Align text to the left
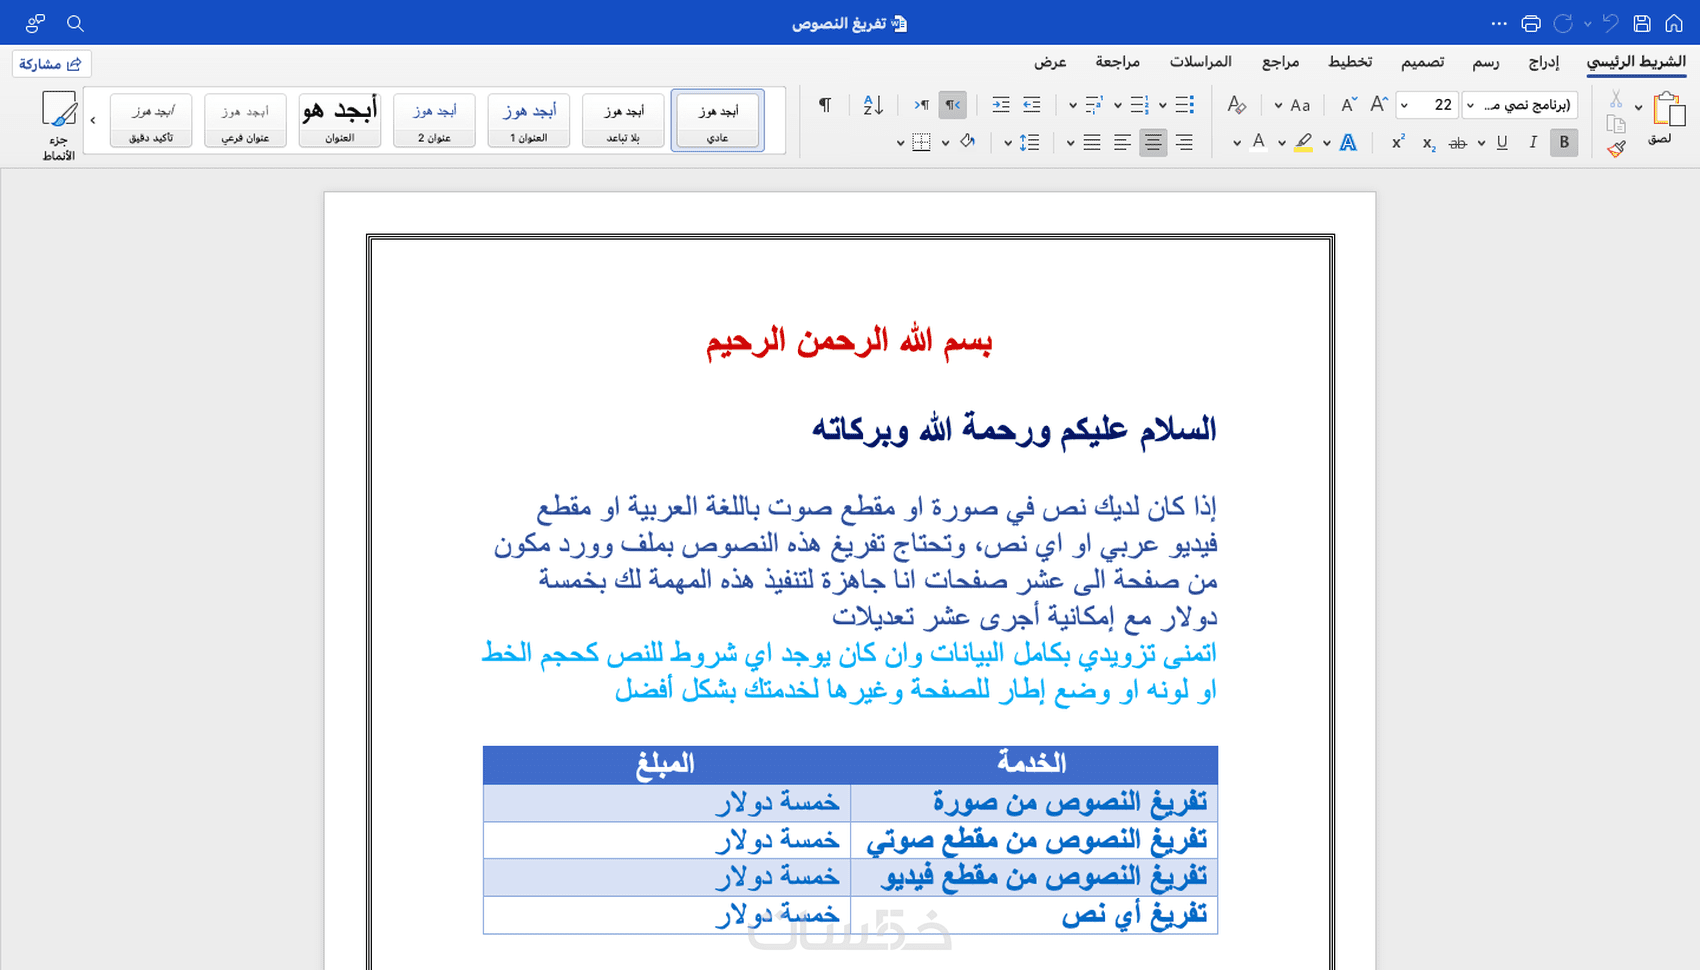Screen dimensions: 1700x970 tap(1123, 143)
